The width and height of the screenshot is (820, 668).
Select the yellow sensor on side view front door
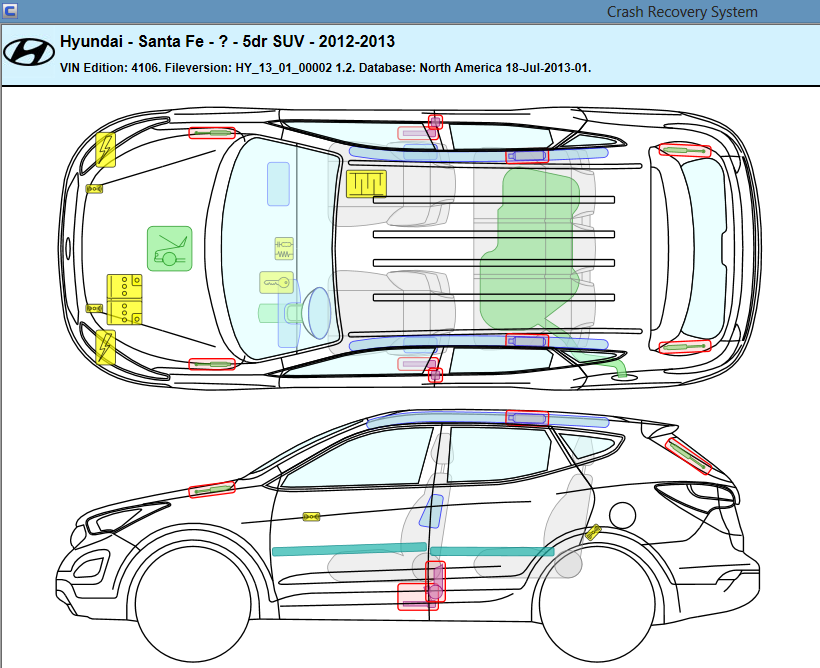tap(312, 517)
